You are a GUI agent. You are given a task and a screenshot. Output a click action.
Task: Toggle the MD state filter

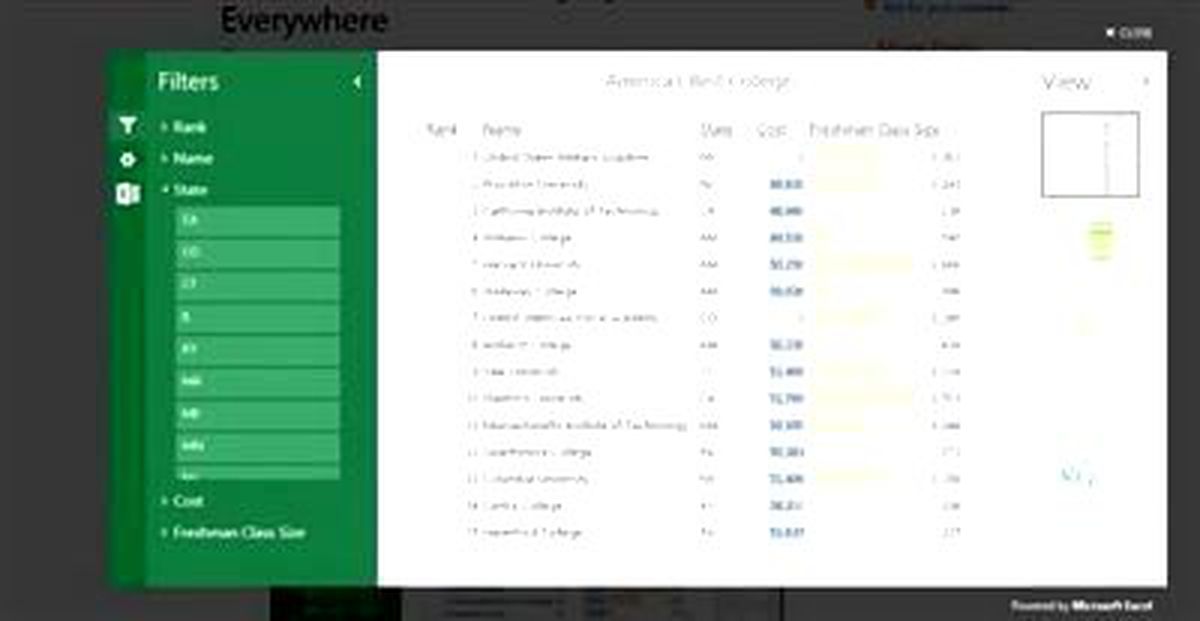coord(258,414)
